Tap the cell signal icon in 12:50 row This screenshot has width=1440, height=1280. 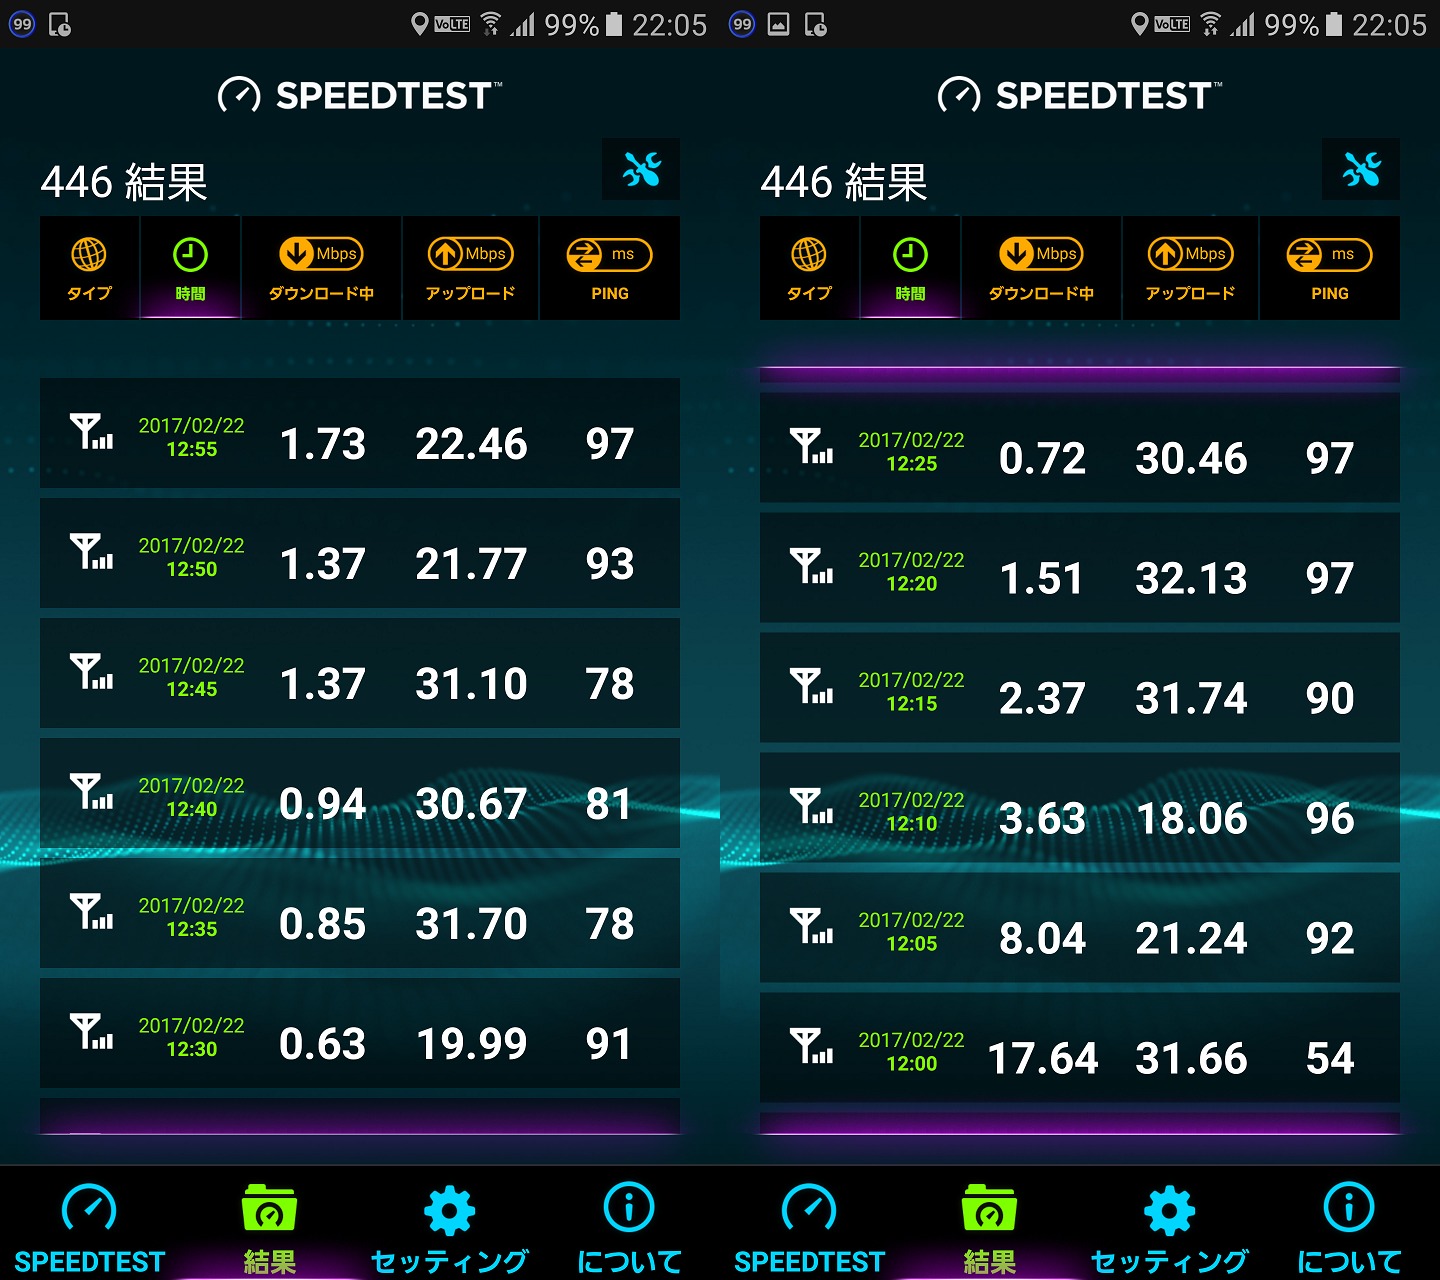point(91,552)
